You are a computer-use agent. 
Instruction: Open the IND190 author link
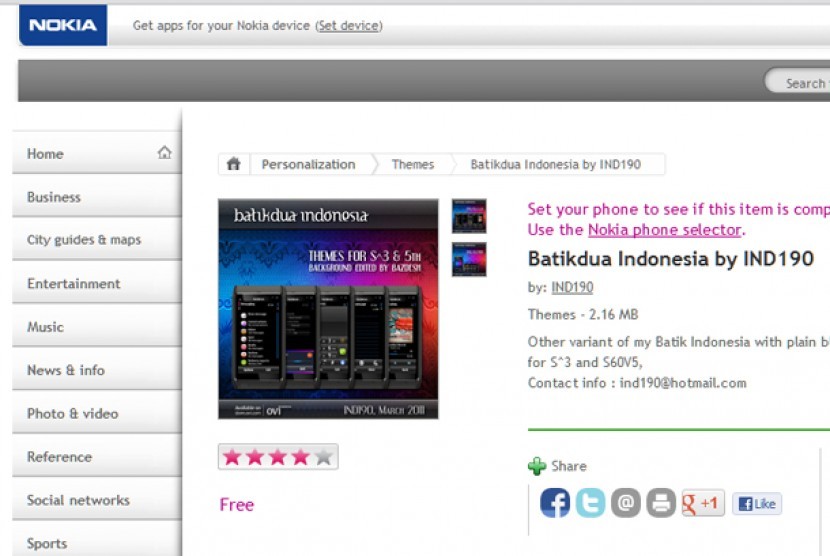(572, 287)
